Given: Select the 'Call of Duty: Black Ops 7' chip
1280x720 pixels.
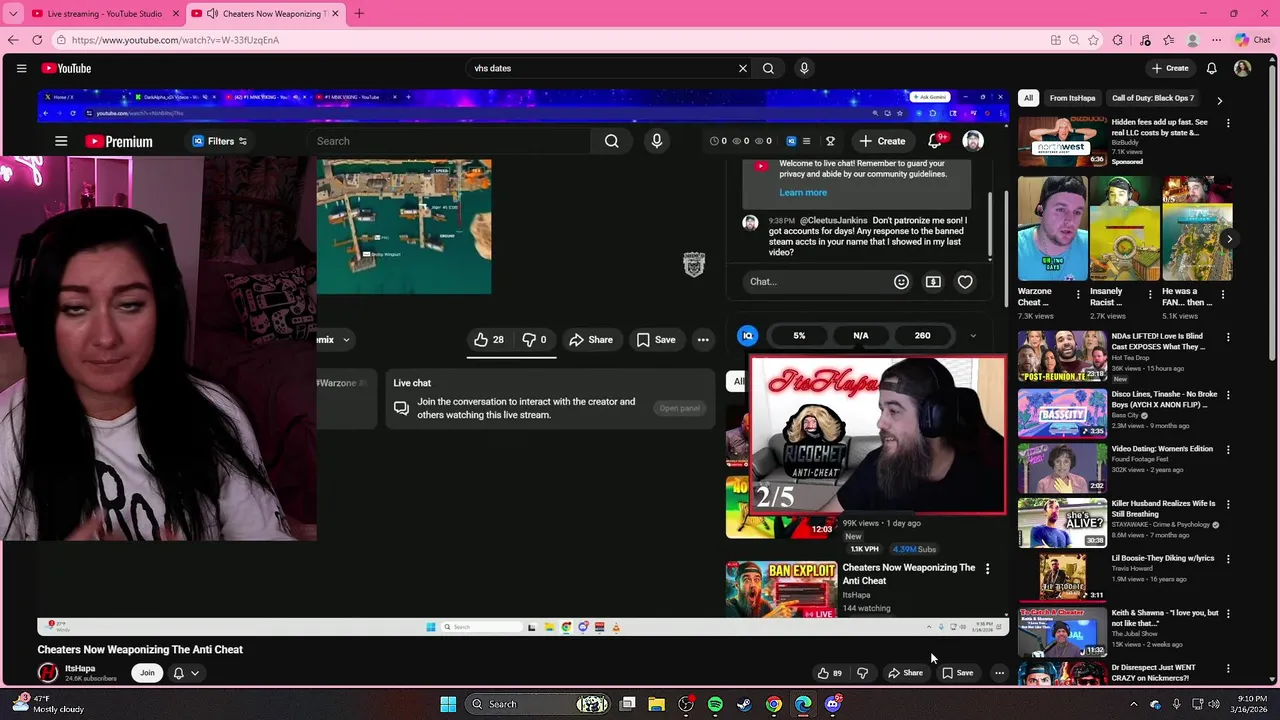Looking at the screenshot, I should [x=1153, y=98].
